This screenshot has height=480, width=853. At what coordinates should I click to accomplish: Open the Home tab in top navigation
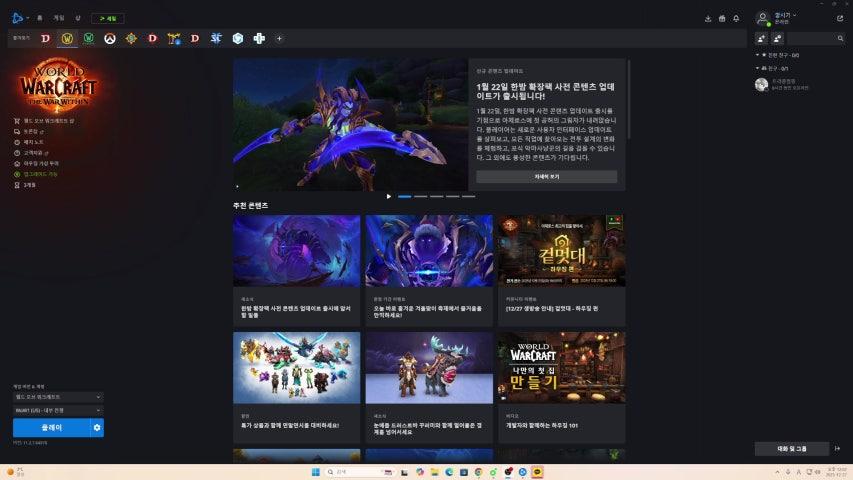(x=40, y=19)
